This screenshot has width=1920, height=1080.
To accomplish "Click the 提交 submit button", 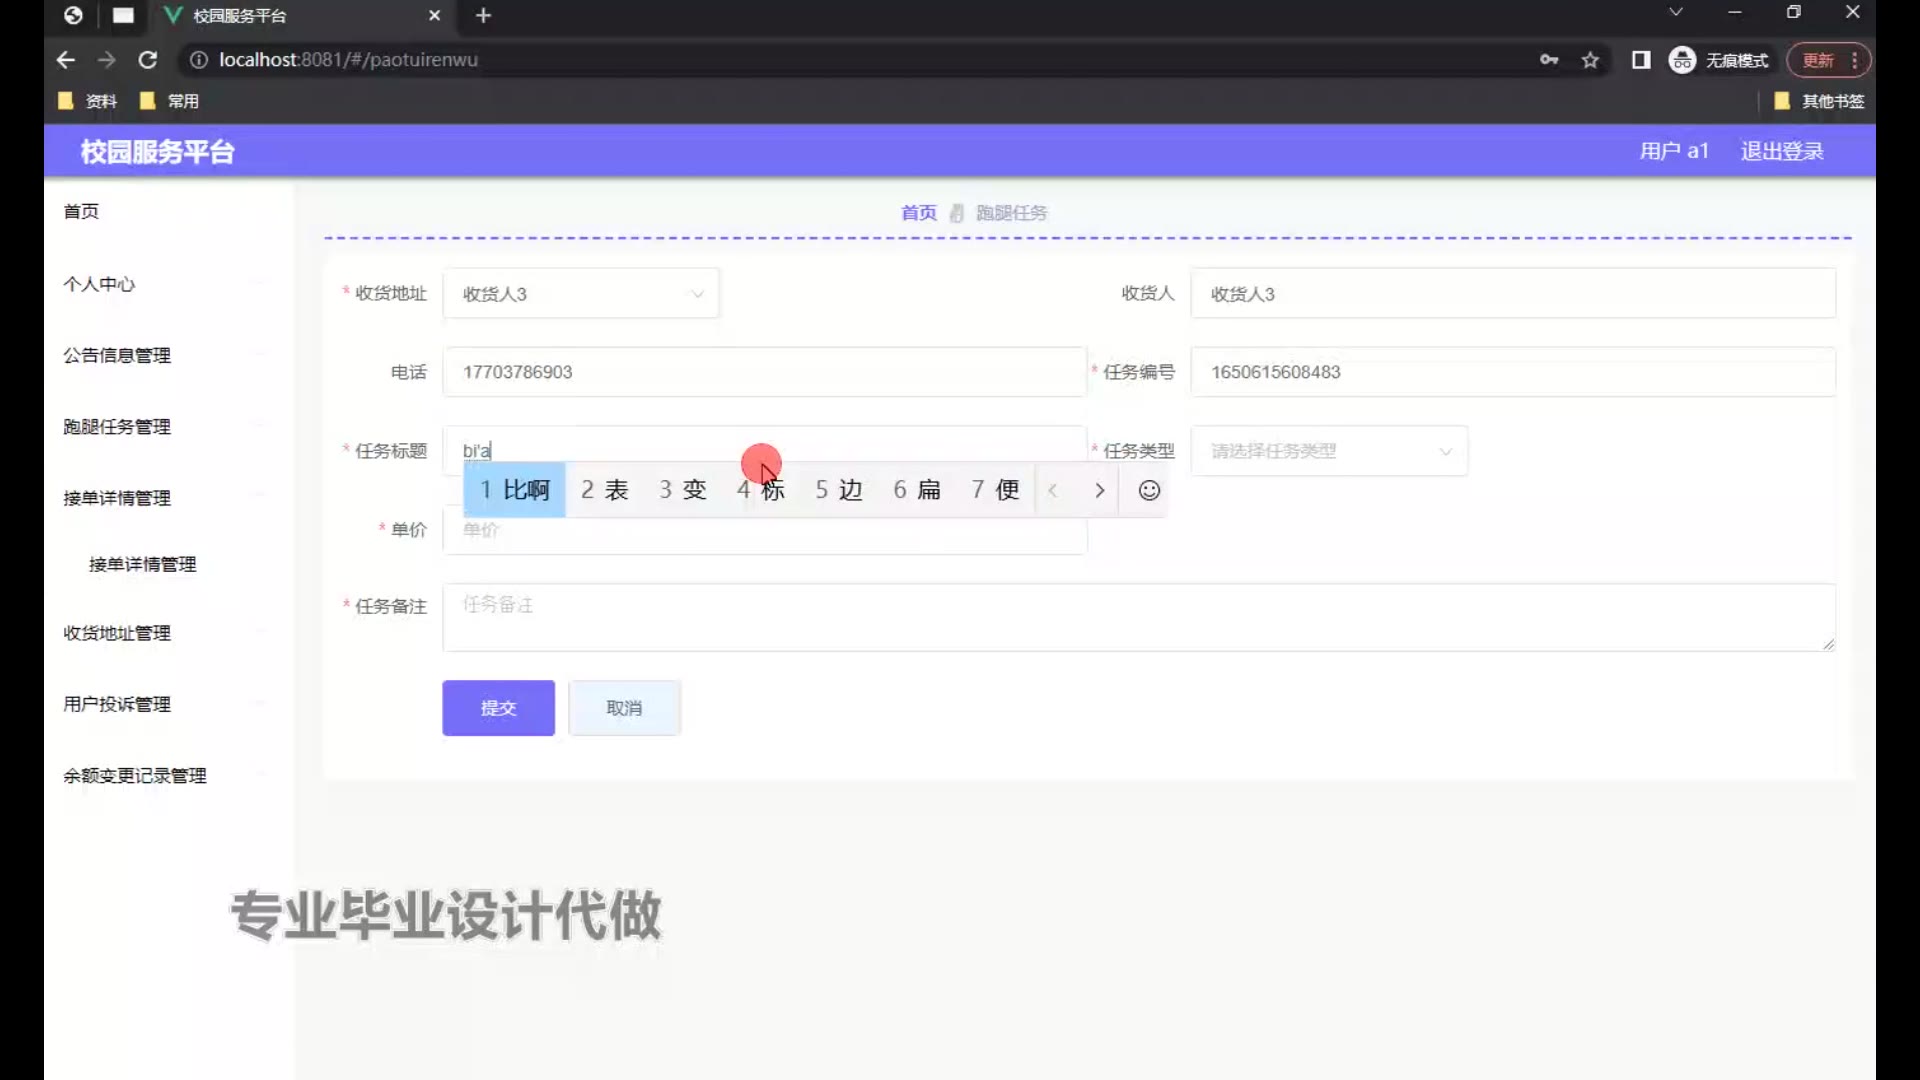I will tap(498, 708).
